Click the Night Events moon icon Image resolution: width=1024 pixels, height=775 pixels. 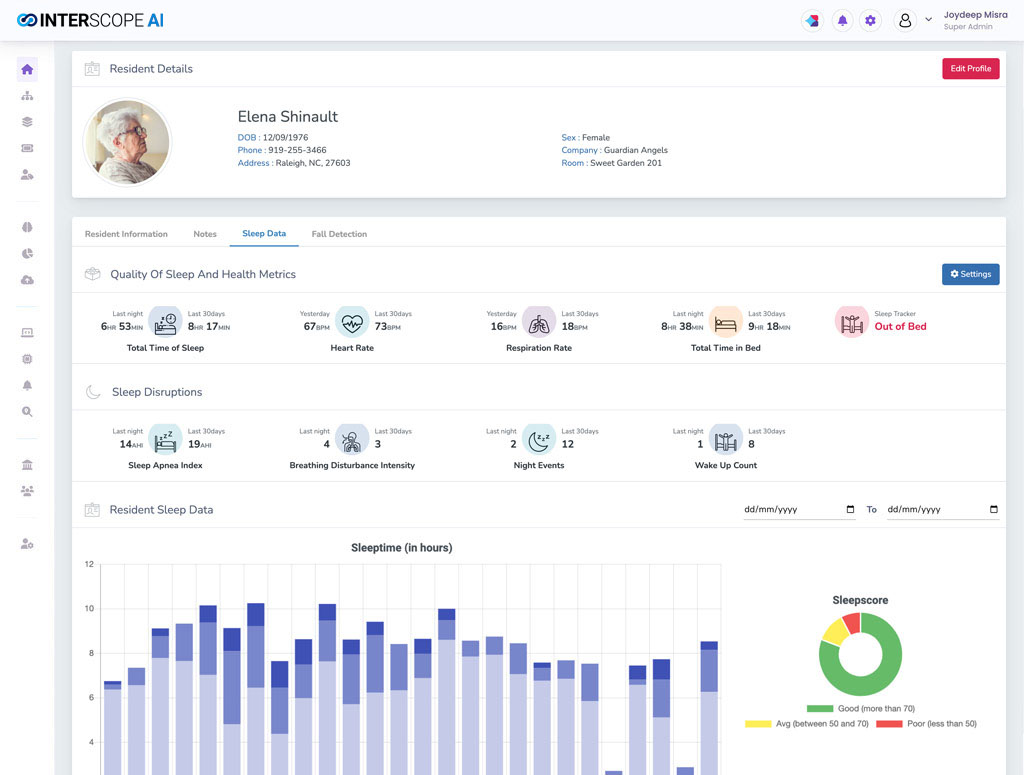point(539,439)
